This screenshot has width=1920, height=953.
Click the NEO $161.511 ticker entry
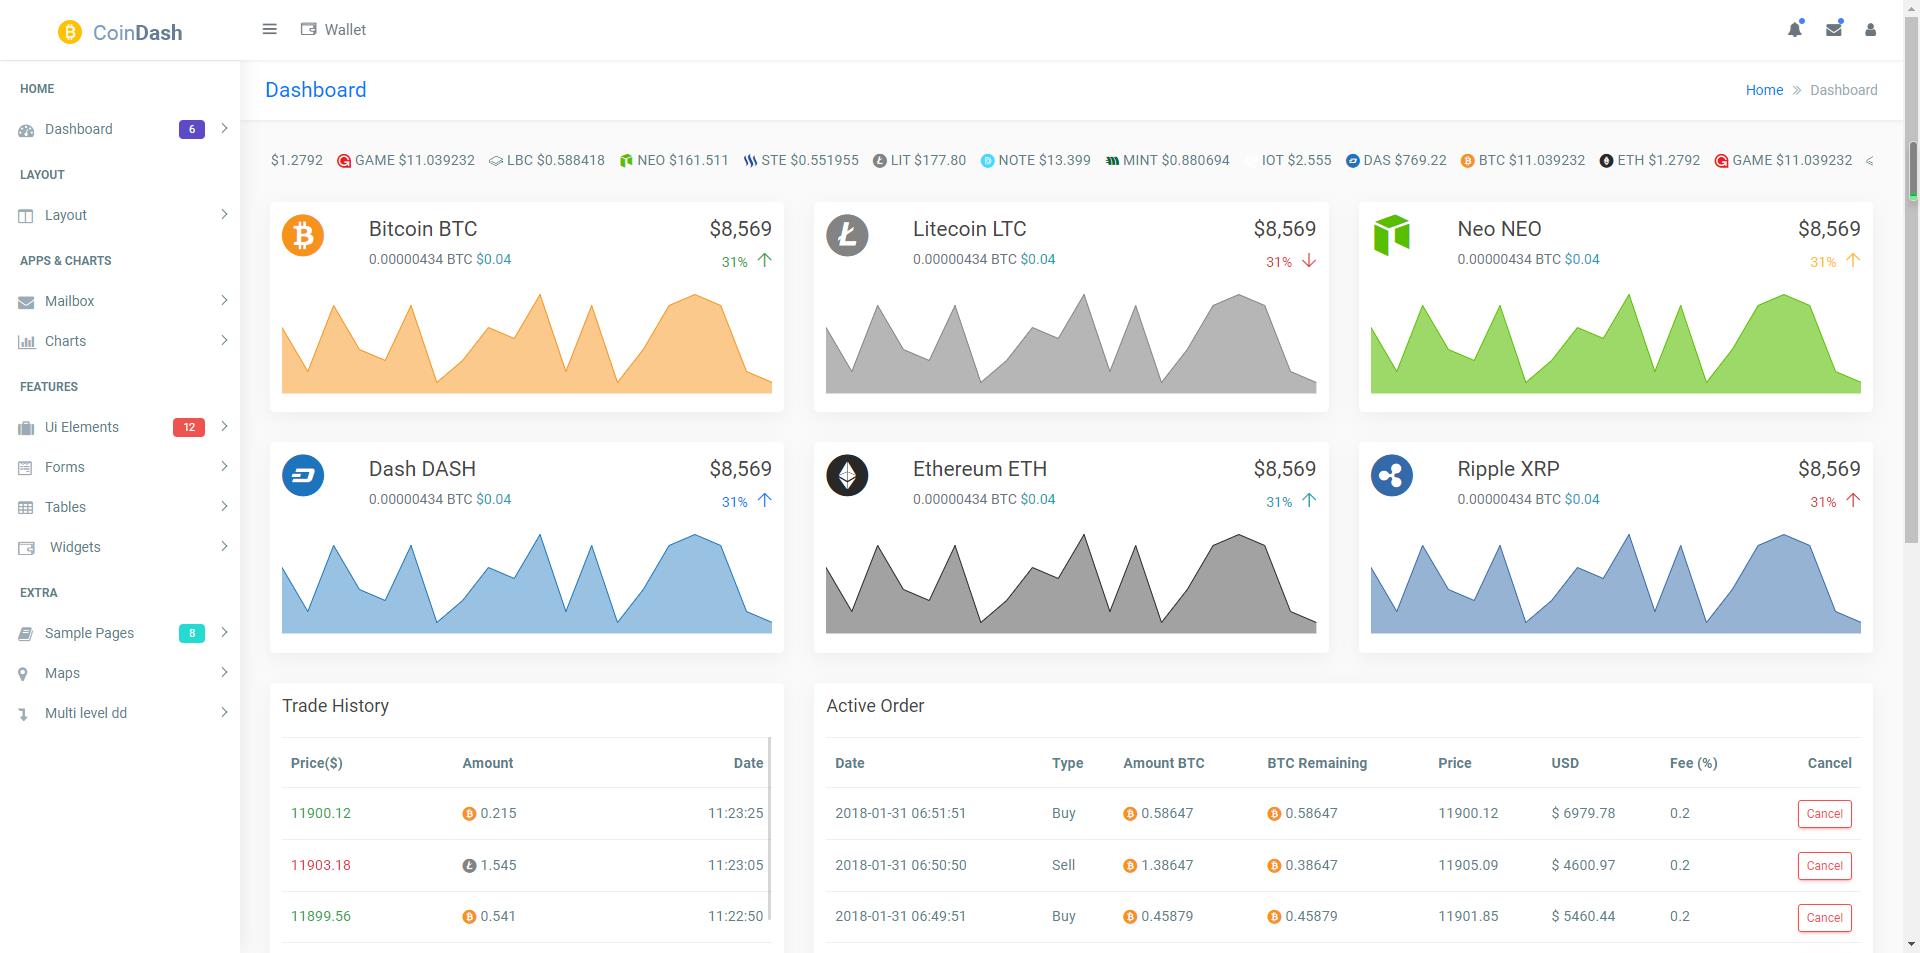pos(674,160)
